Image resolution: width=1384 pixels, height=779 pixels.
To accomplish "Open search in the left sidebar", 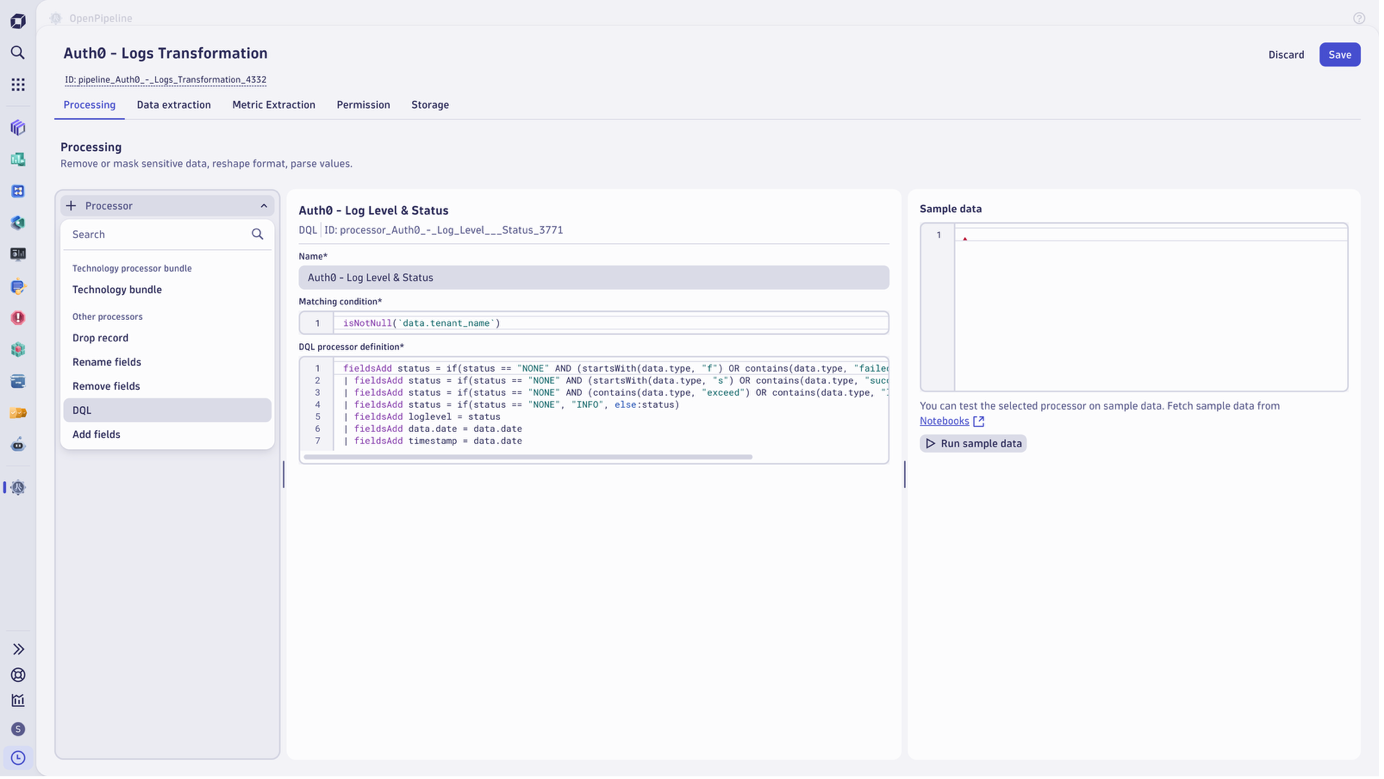I will click(x=17, y=52).
